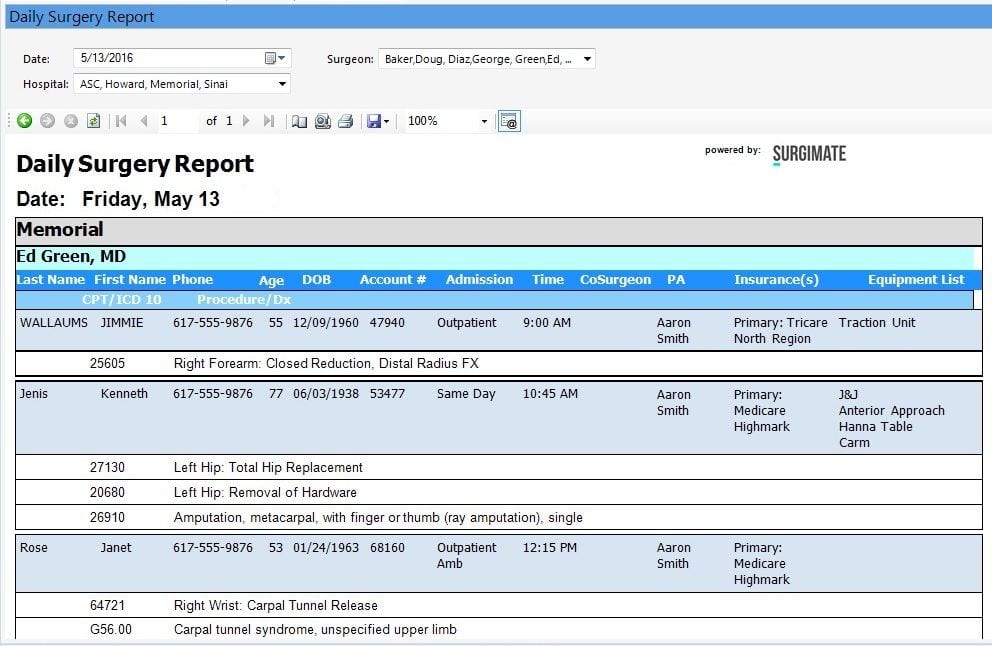
Task: Print the report using the printer icon
Action: tap(343, 120)
